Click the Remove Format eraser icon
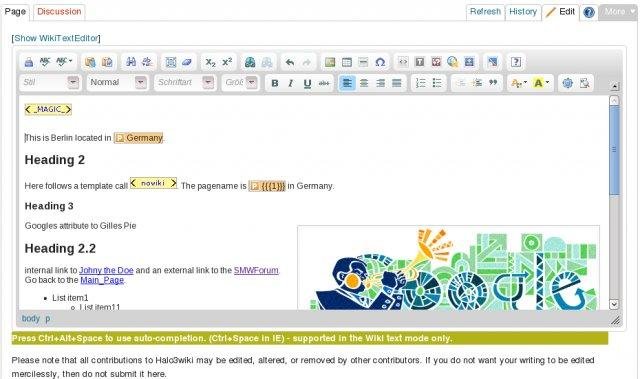Viewport: 640px width, 379px height. [x=187, y=62]
